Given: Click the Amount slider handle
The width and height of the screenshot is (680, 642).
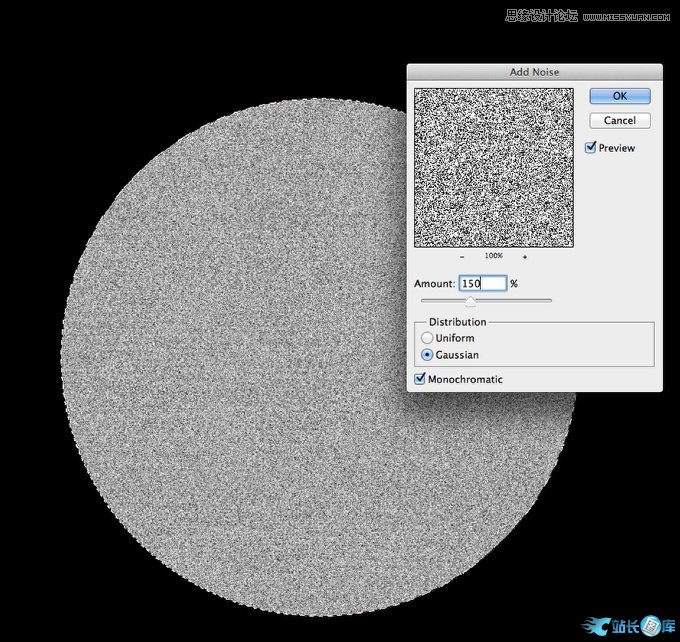Looking at the screenshot, I should pyautogui.click(x=470, y=300).
